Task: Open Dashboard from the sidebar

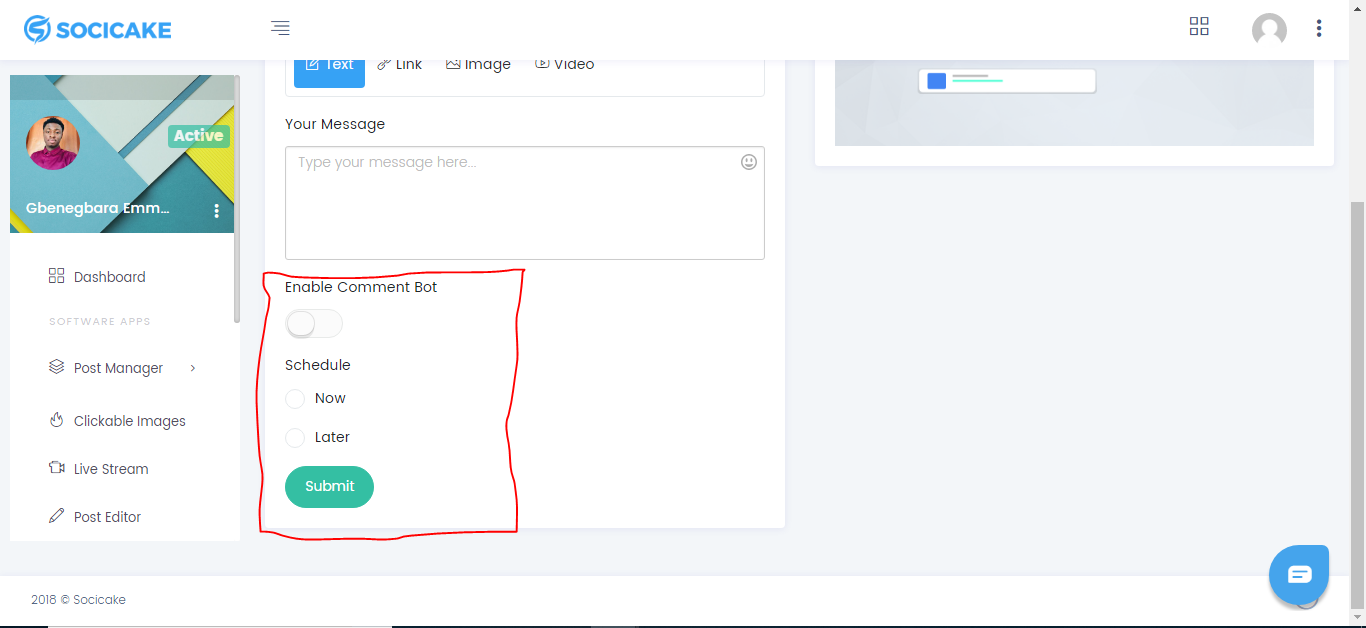Action: [110, 277]
